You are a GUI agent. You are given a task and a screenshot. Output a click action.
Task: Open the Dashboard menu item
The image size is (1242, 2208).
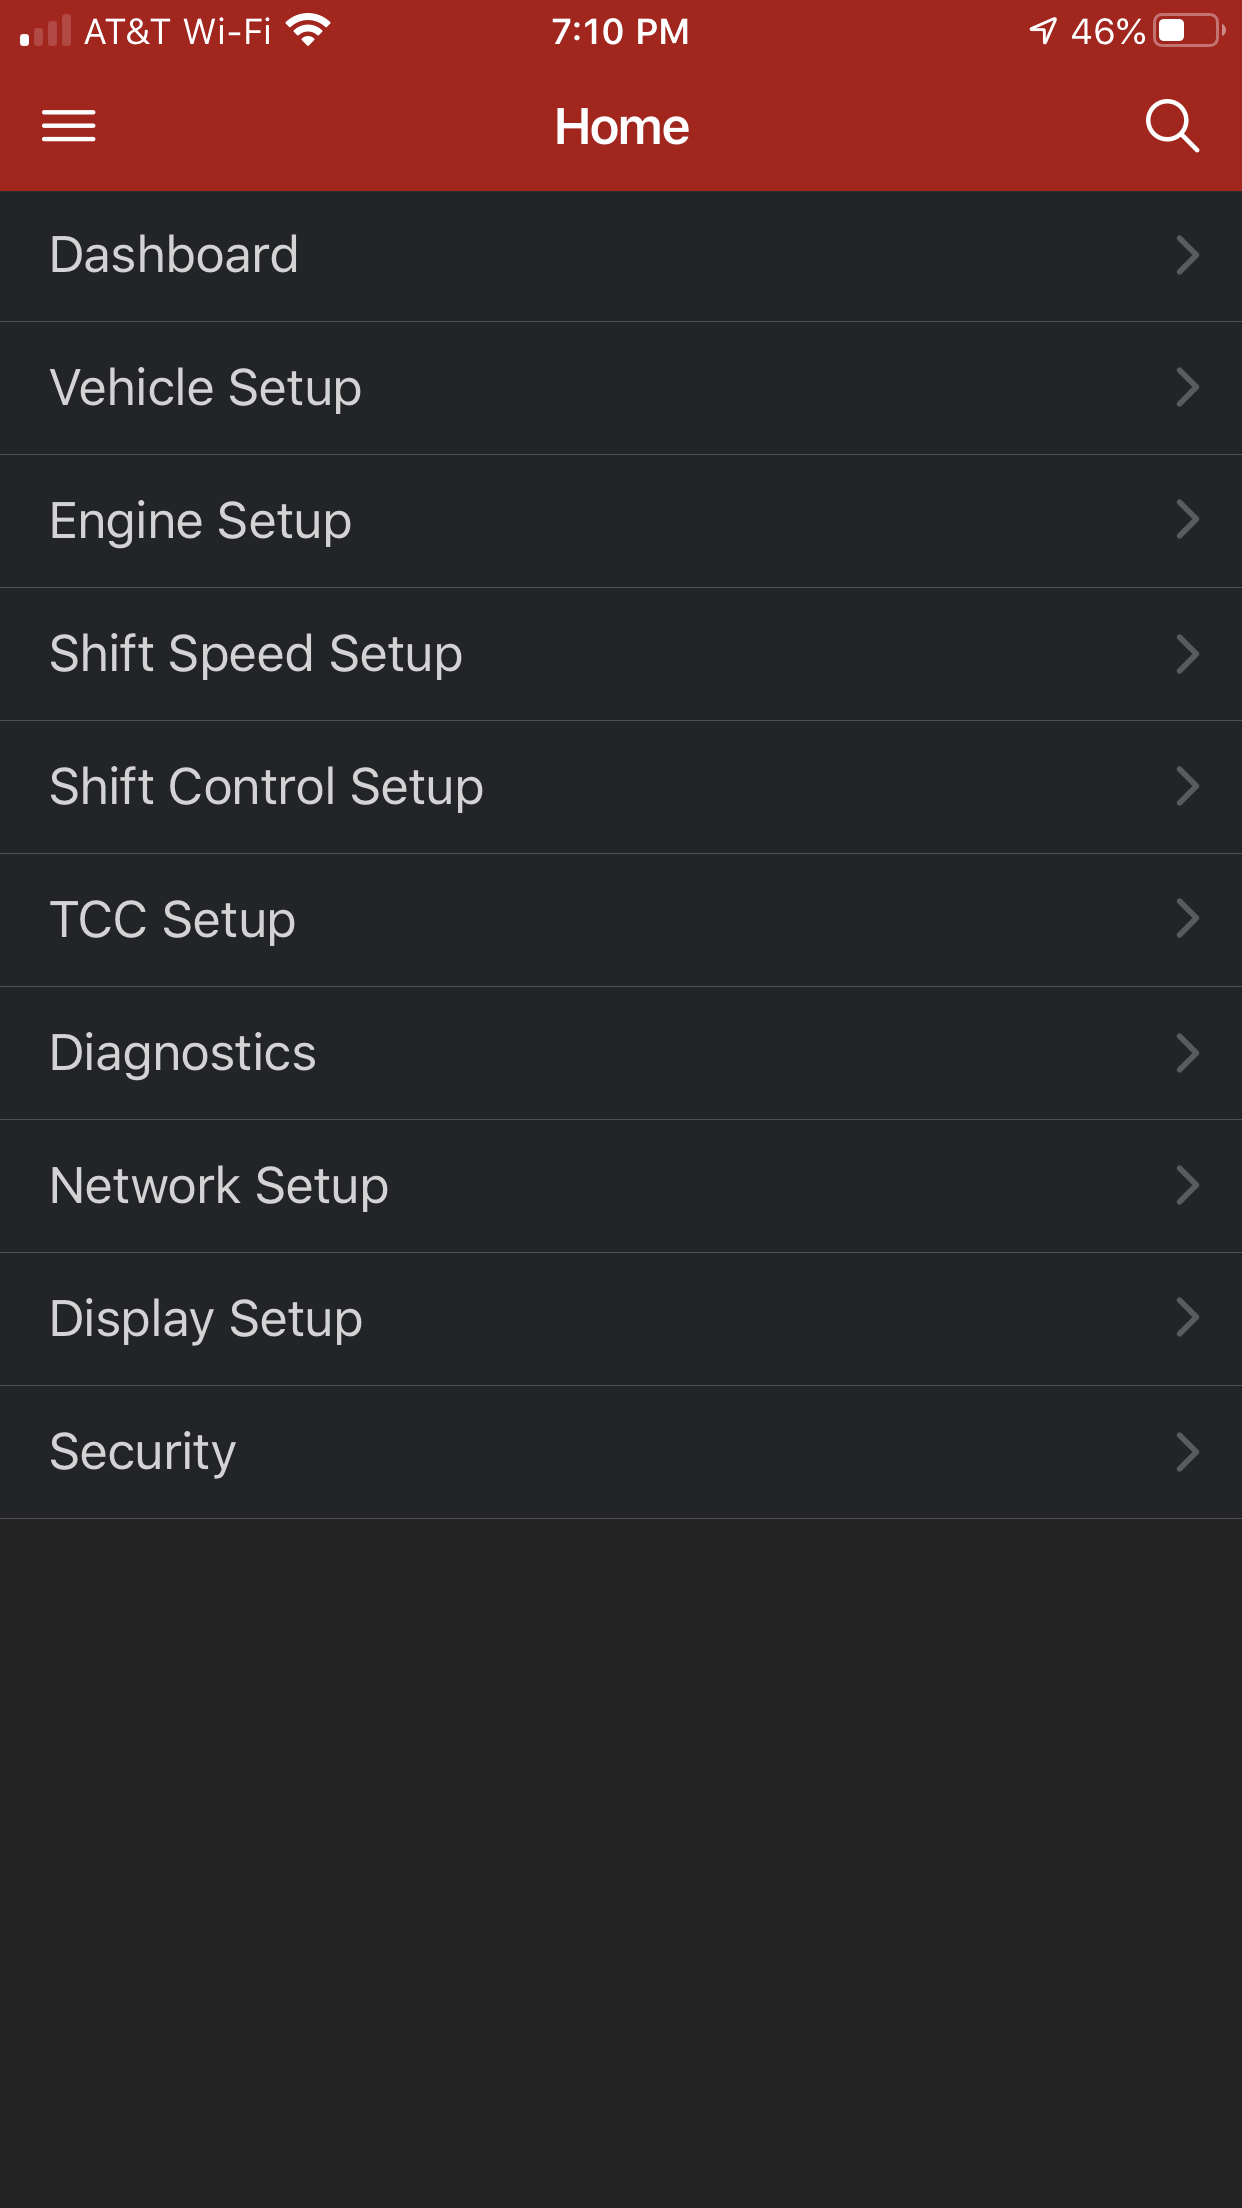174,255
